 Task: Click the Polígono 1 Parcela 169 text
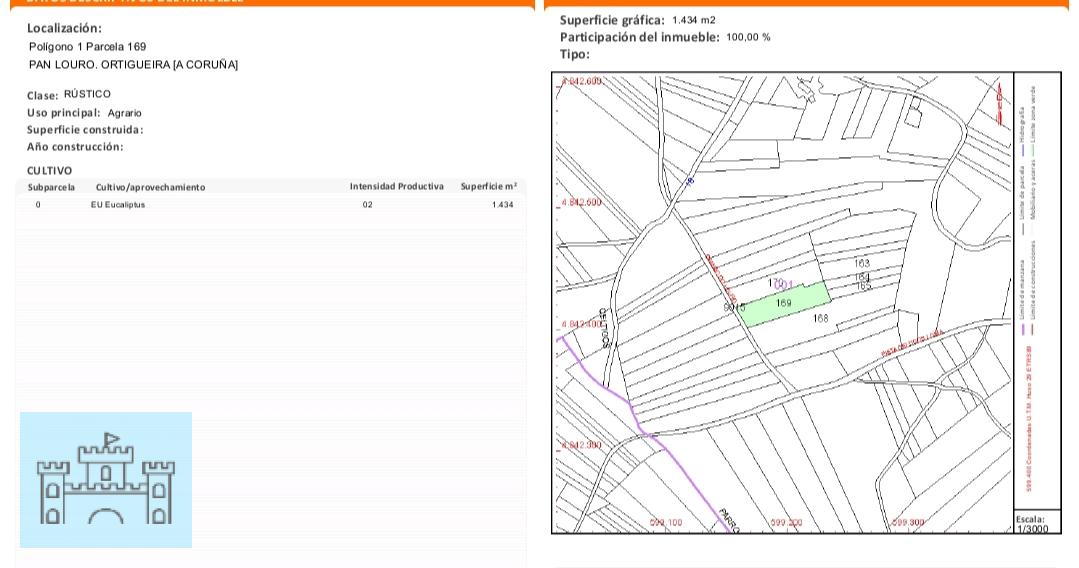tap(87, 47)
